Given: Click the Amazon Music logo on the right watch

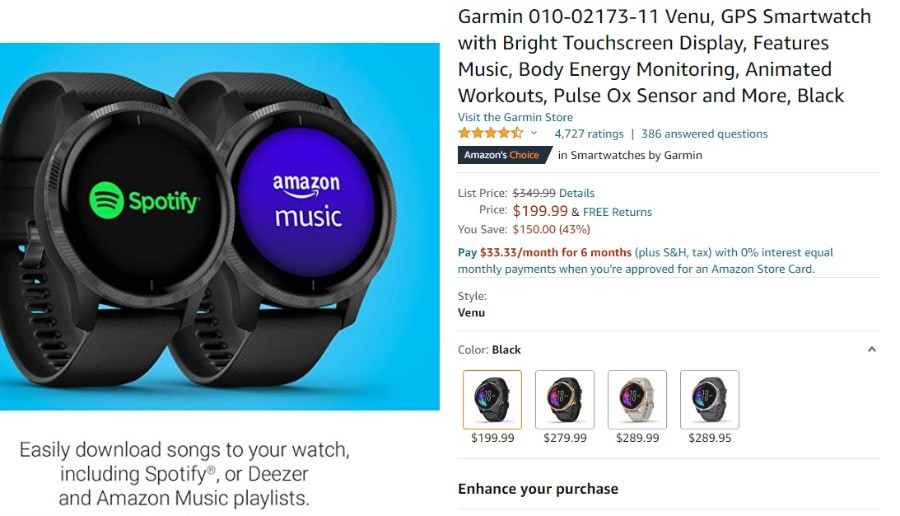Looking at the screenshot, I should (307, 200).
